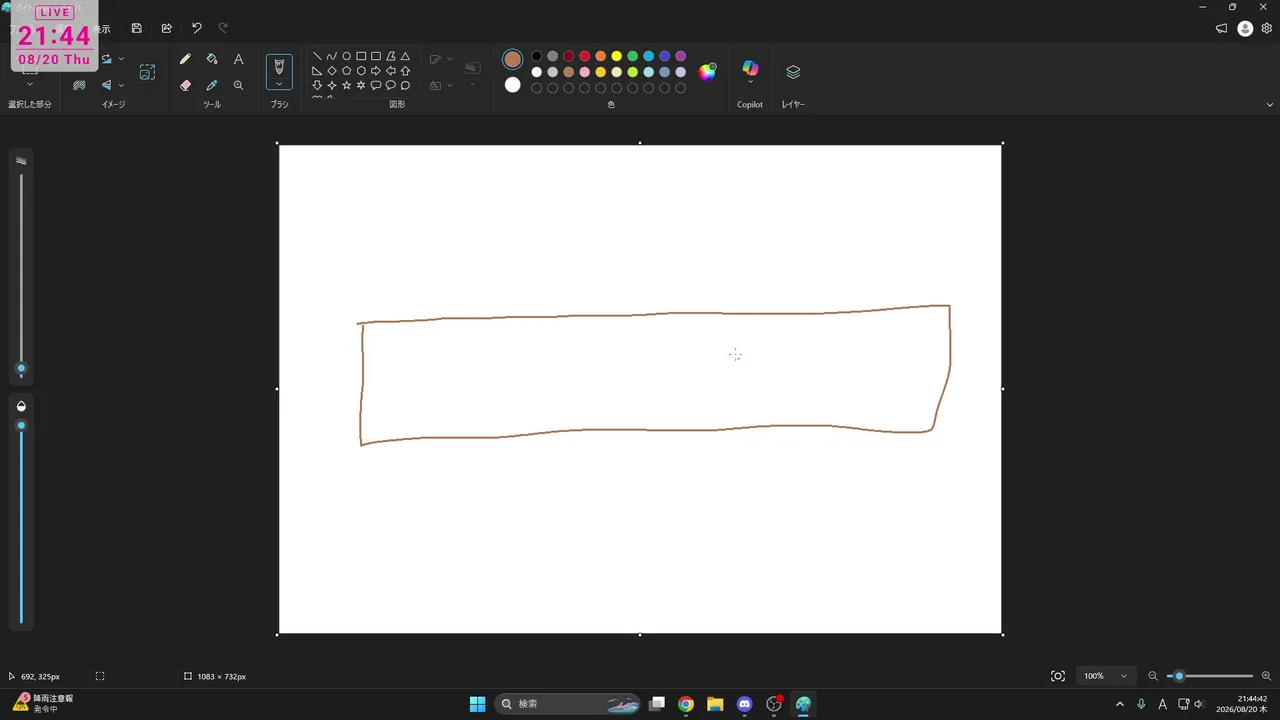This screenshot has height=720, width=1280.
Task: Click the Save icon
Action: tap(137, 28)
